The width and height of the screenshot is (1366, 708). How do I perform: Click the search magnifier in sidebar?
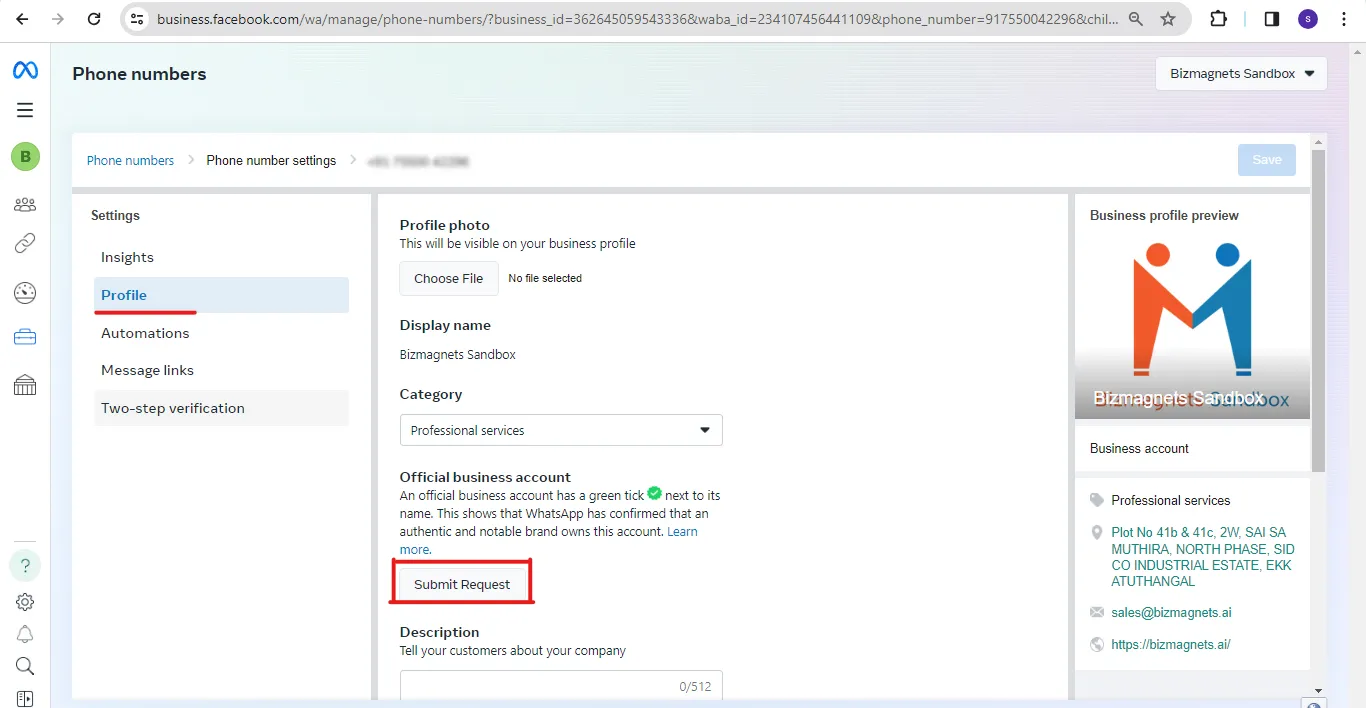pyautogui.click(x=25, y=666)
